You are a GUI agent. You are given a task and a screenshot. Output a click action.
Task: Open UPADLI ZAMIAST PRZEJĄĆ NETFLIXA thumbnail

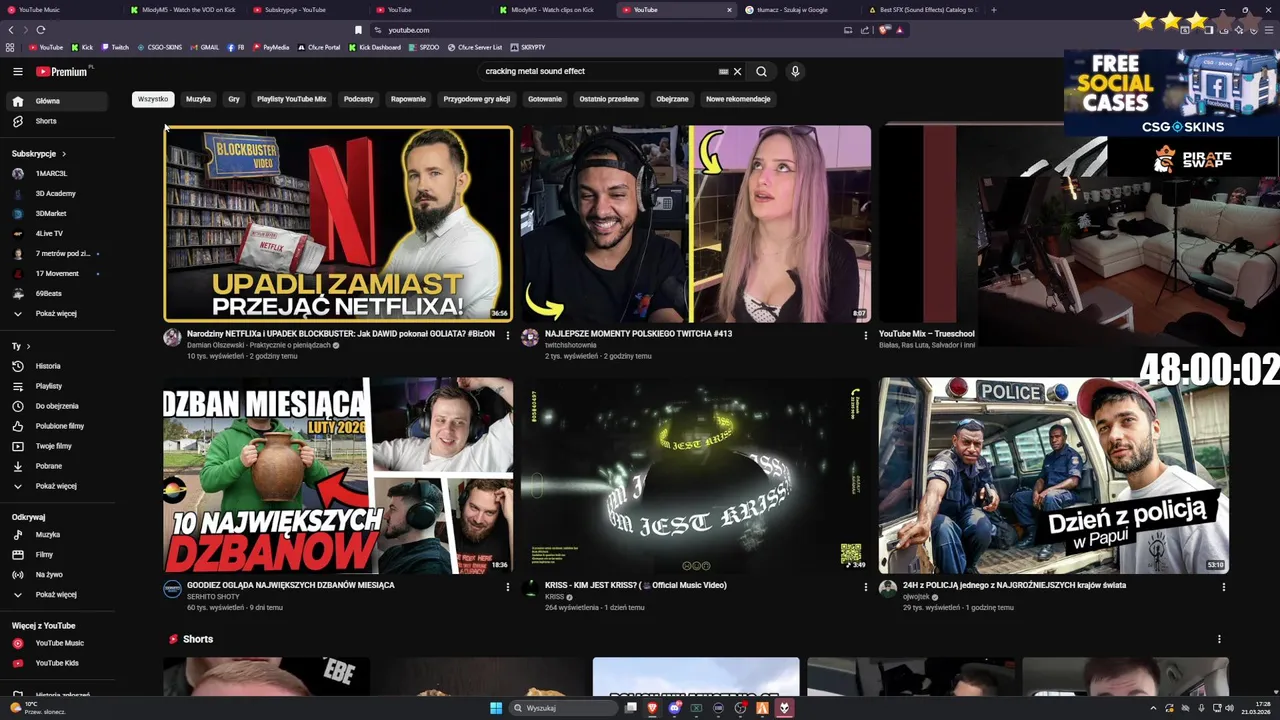[338, 224]
